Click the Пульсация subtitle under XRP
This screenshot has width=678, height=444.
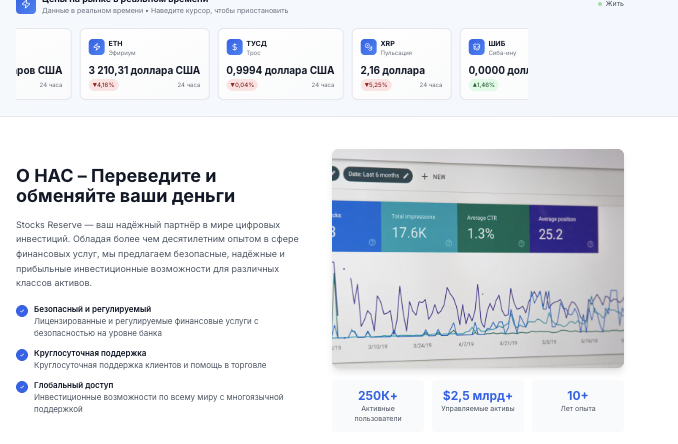coord(396,53)
